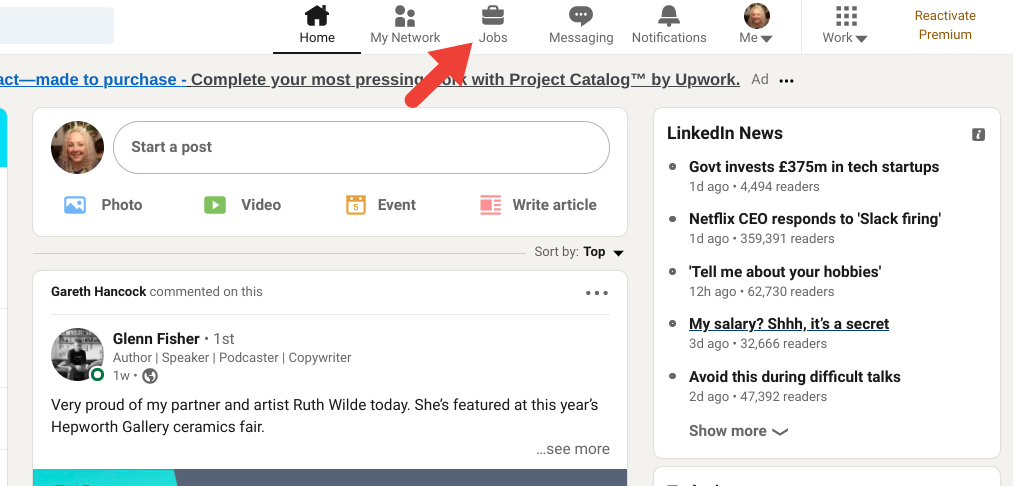
Task: Open the Messaging tab
Action: pos(581,25)
